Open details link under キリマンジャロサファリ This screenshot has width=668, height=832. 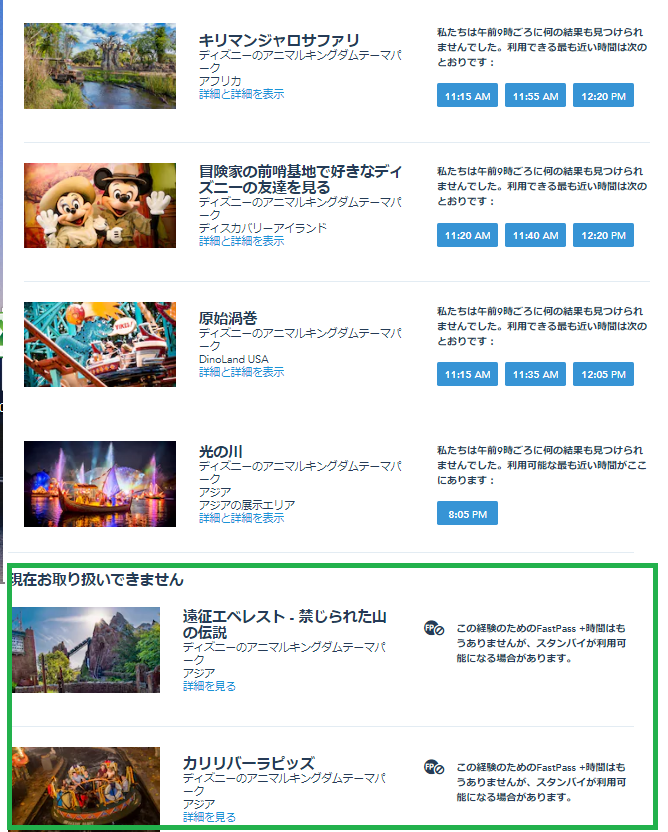(241, 94)
